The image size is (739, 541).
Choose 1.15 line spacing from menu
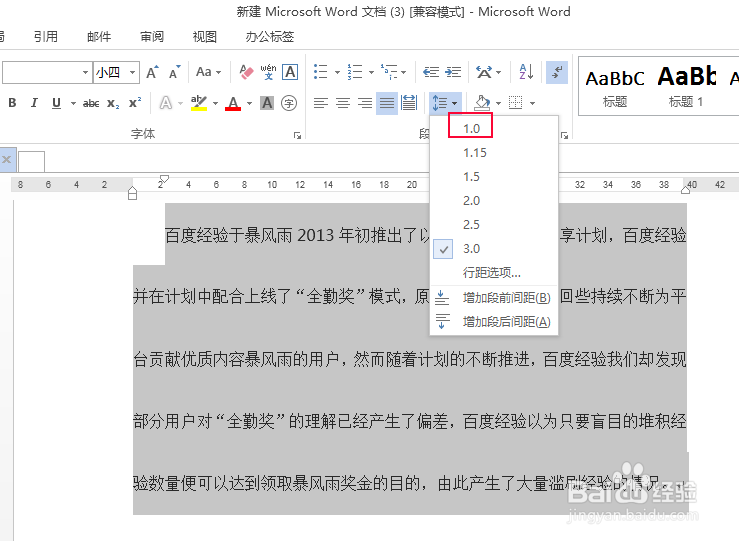494,153
